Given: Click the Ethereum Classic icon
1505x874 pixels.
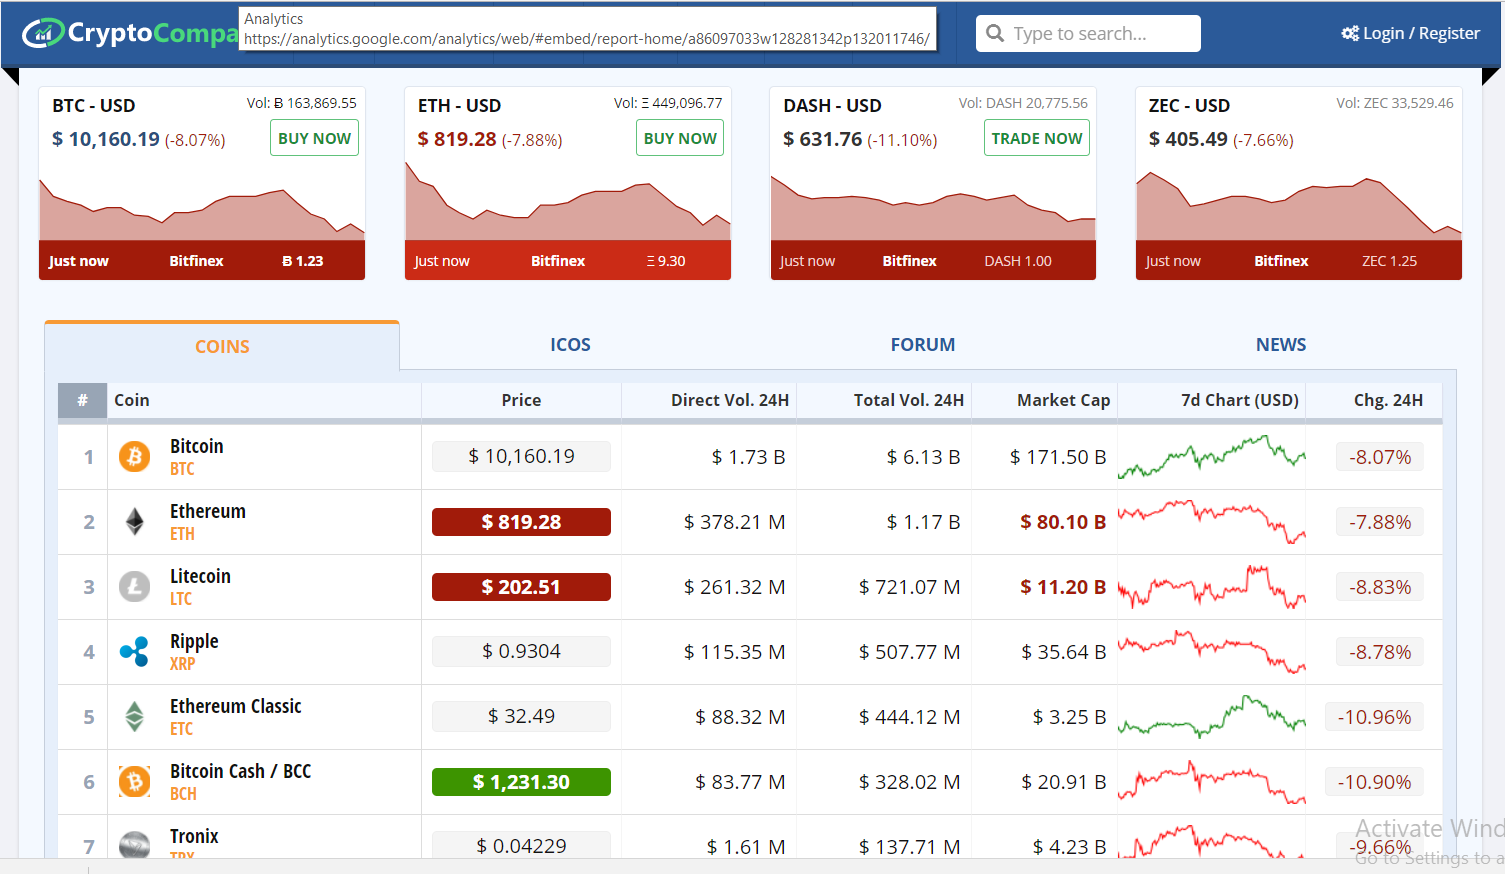Looking at the screenshot, I should 134,717.
